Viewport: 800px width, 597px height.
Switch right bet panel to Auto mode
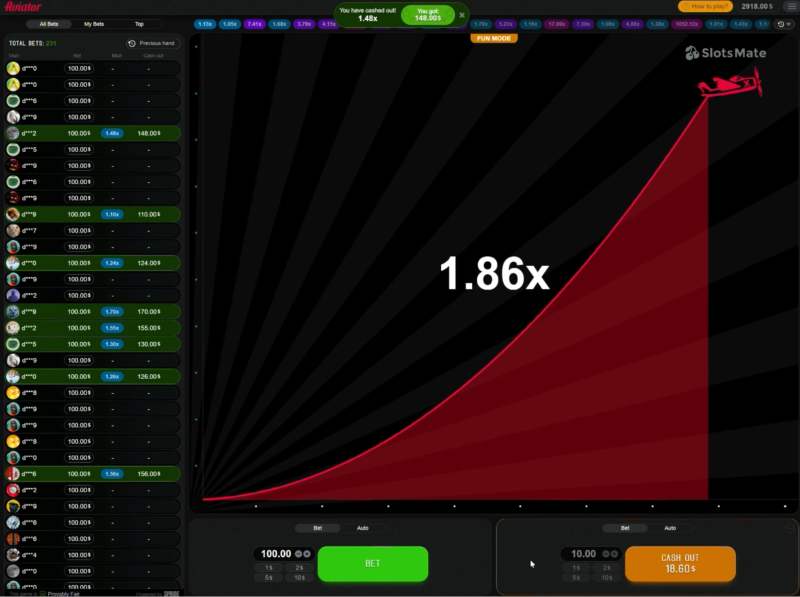(669, 528)
